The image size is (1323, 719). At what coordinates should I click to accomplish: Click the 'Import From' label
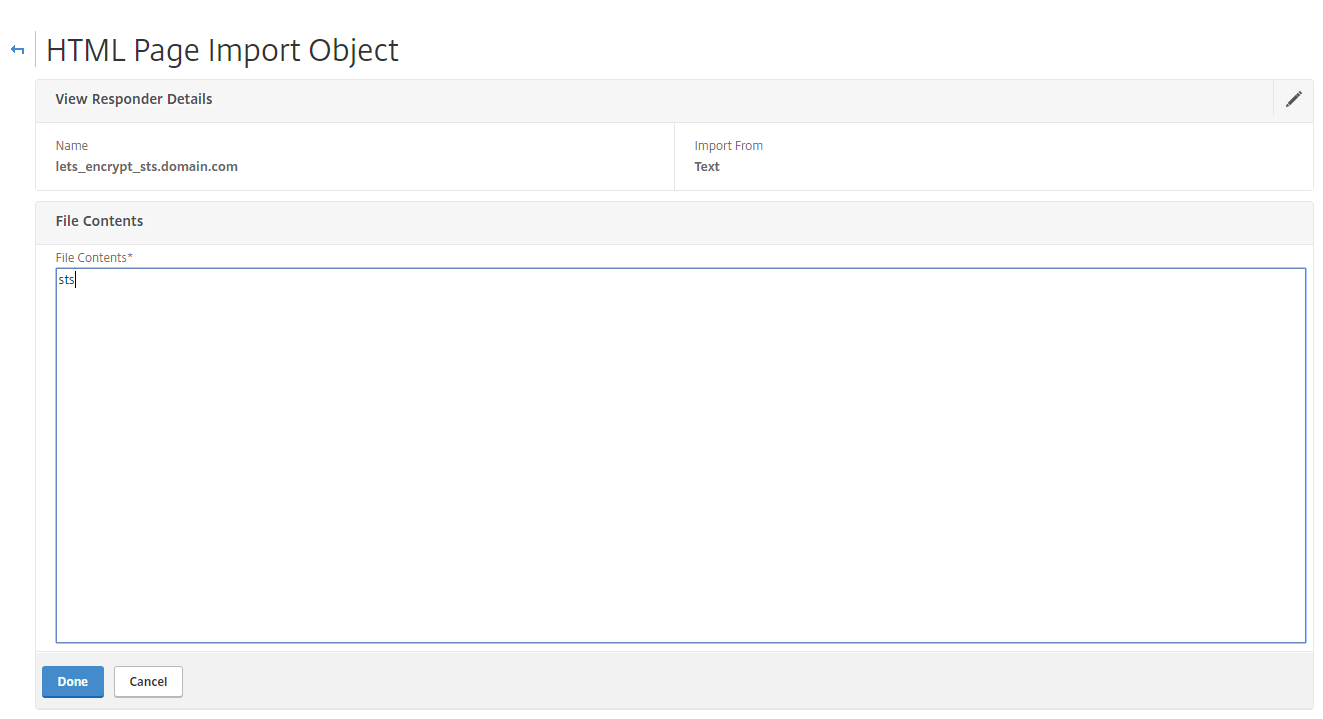tap(728, 146)
